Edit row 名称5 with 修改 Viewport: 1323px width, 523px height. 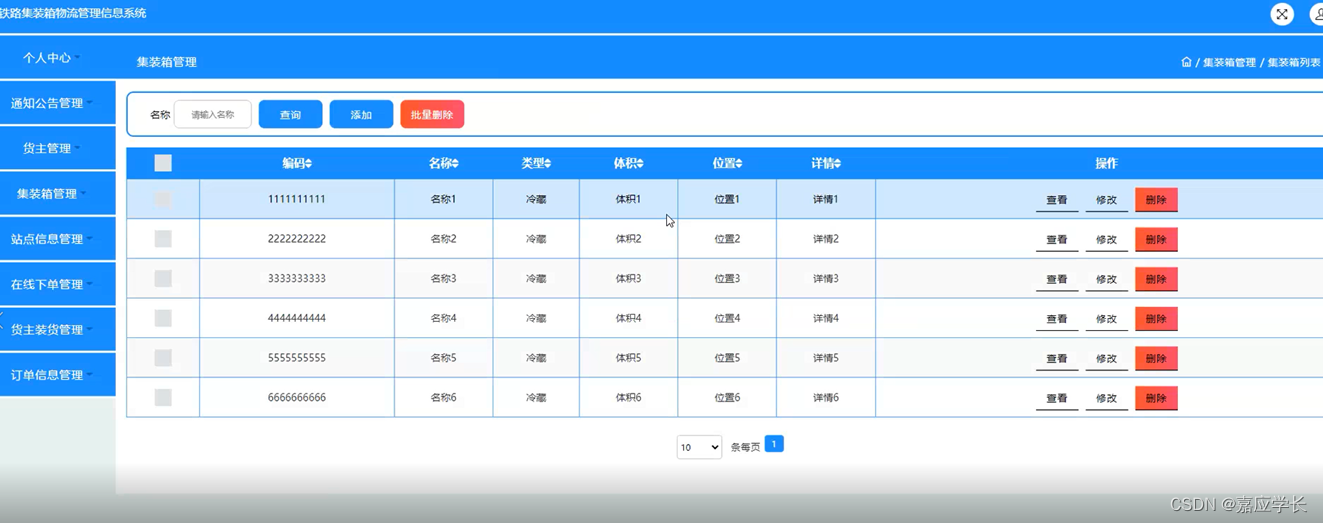click(1106, 359)
